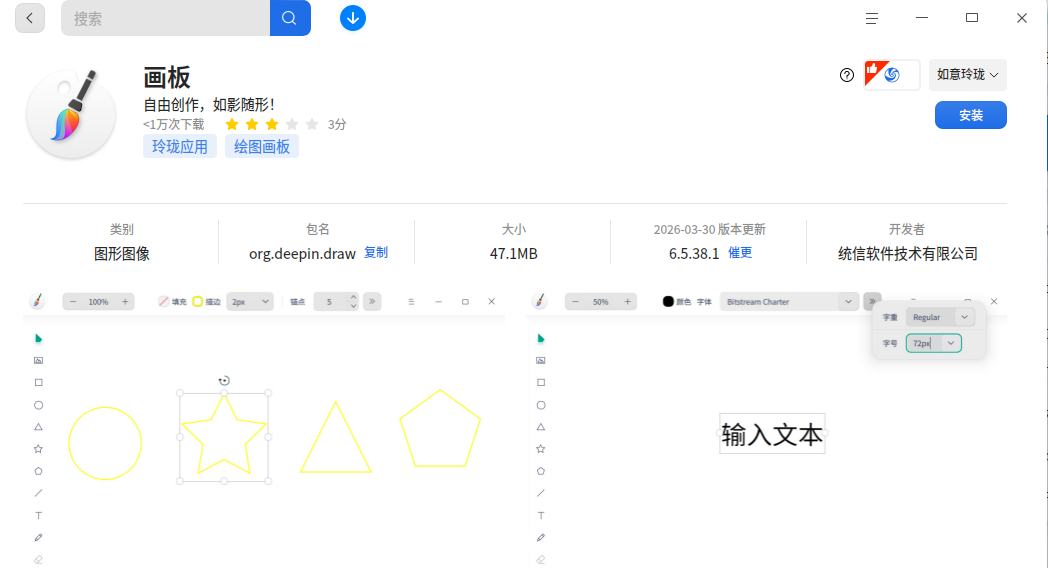Image resolution: width=1048 pixels, height=568 pixels.
Task: Open the download manager arrow icon
Action: coord(353,18)
